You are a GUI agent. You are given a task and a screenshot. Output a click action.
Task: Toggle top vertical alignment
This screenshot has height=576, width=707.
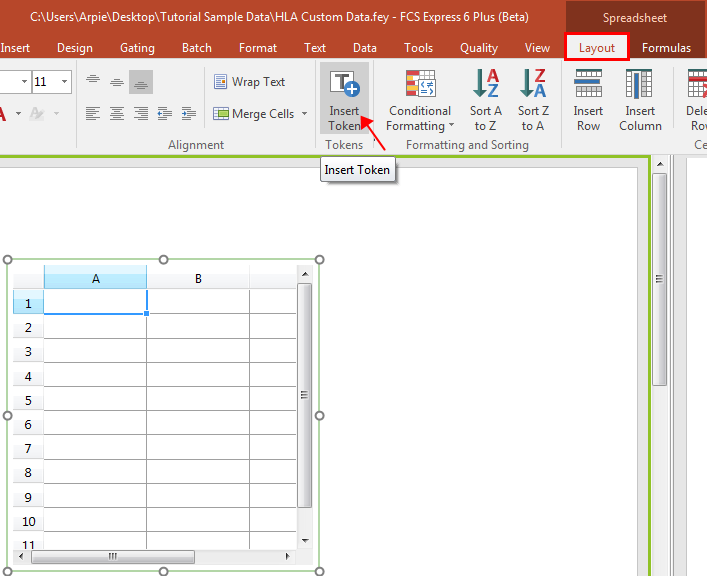pyautogui.click(x=93, y=82)
